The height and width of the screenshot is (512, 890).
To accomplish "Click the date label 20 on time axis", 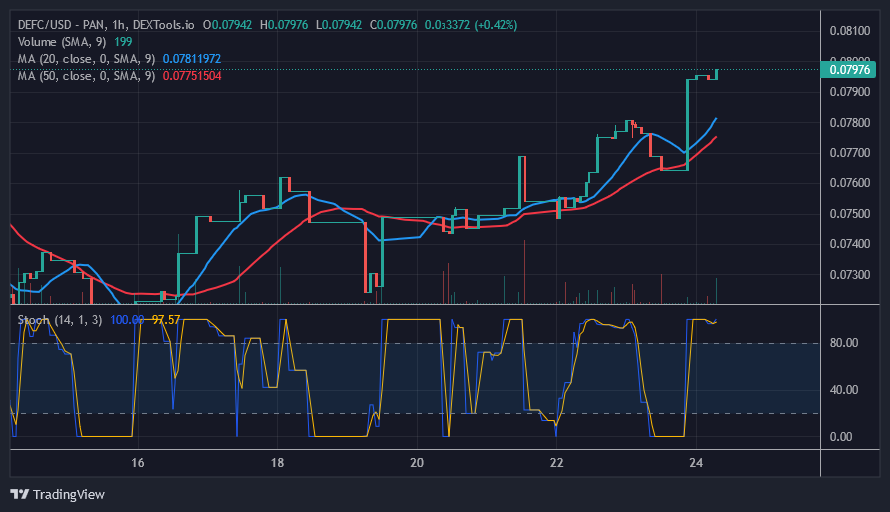I will tap(417, 463).
